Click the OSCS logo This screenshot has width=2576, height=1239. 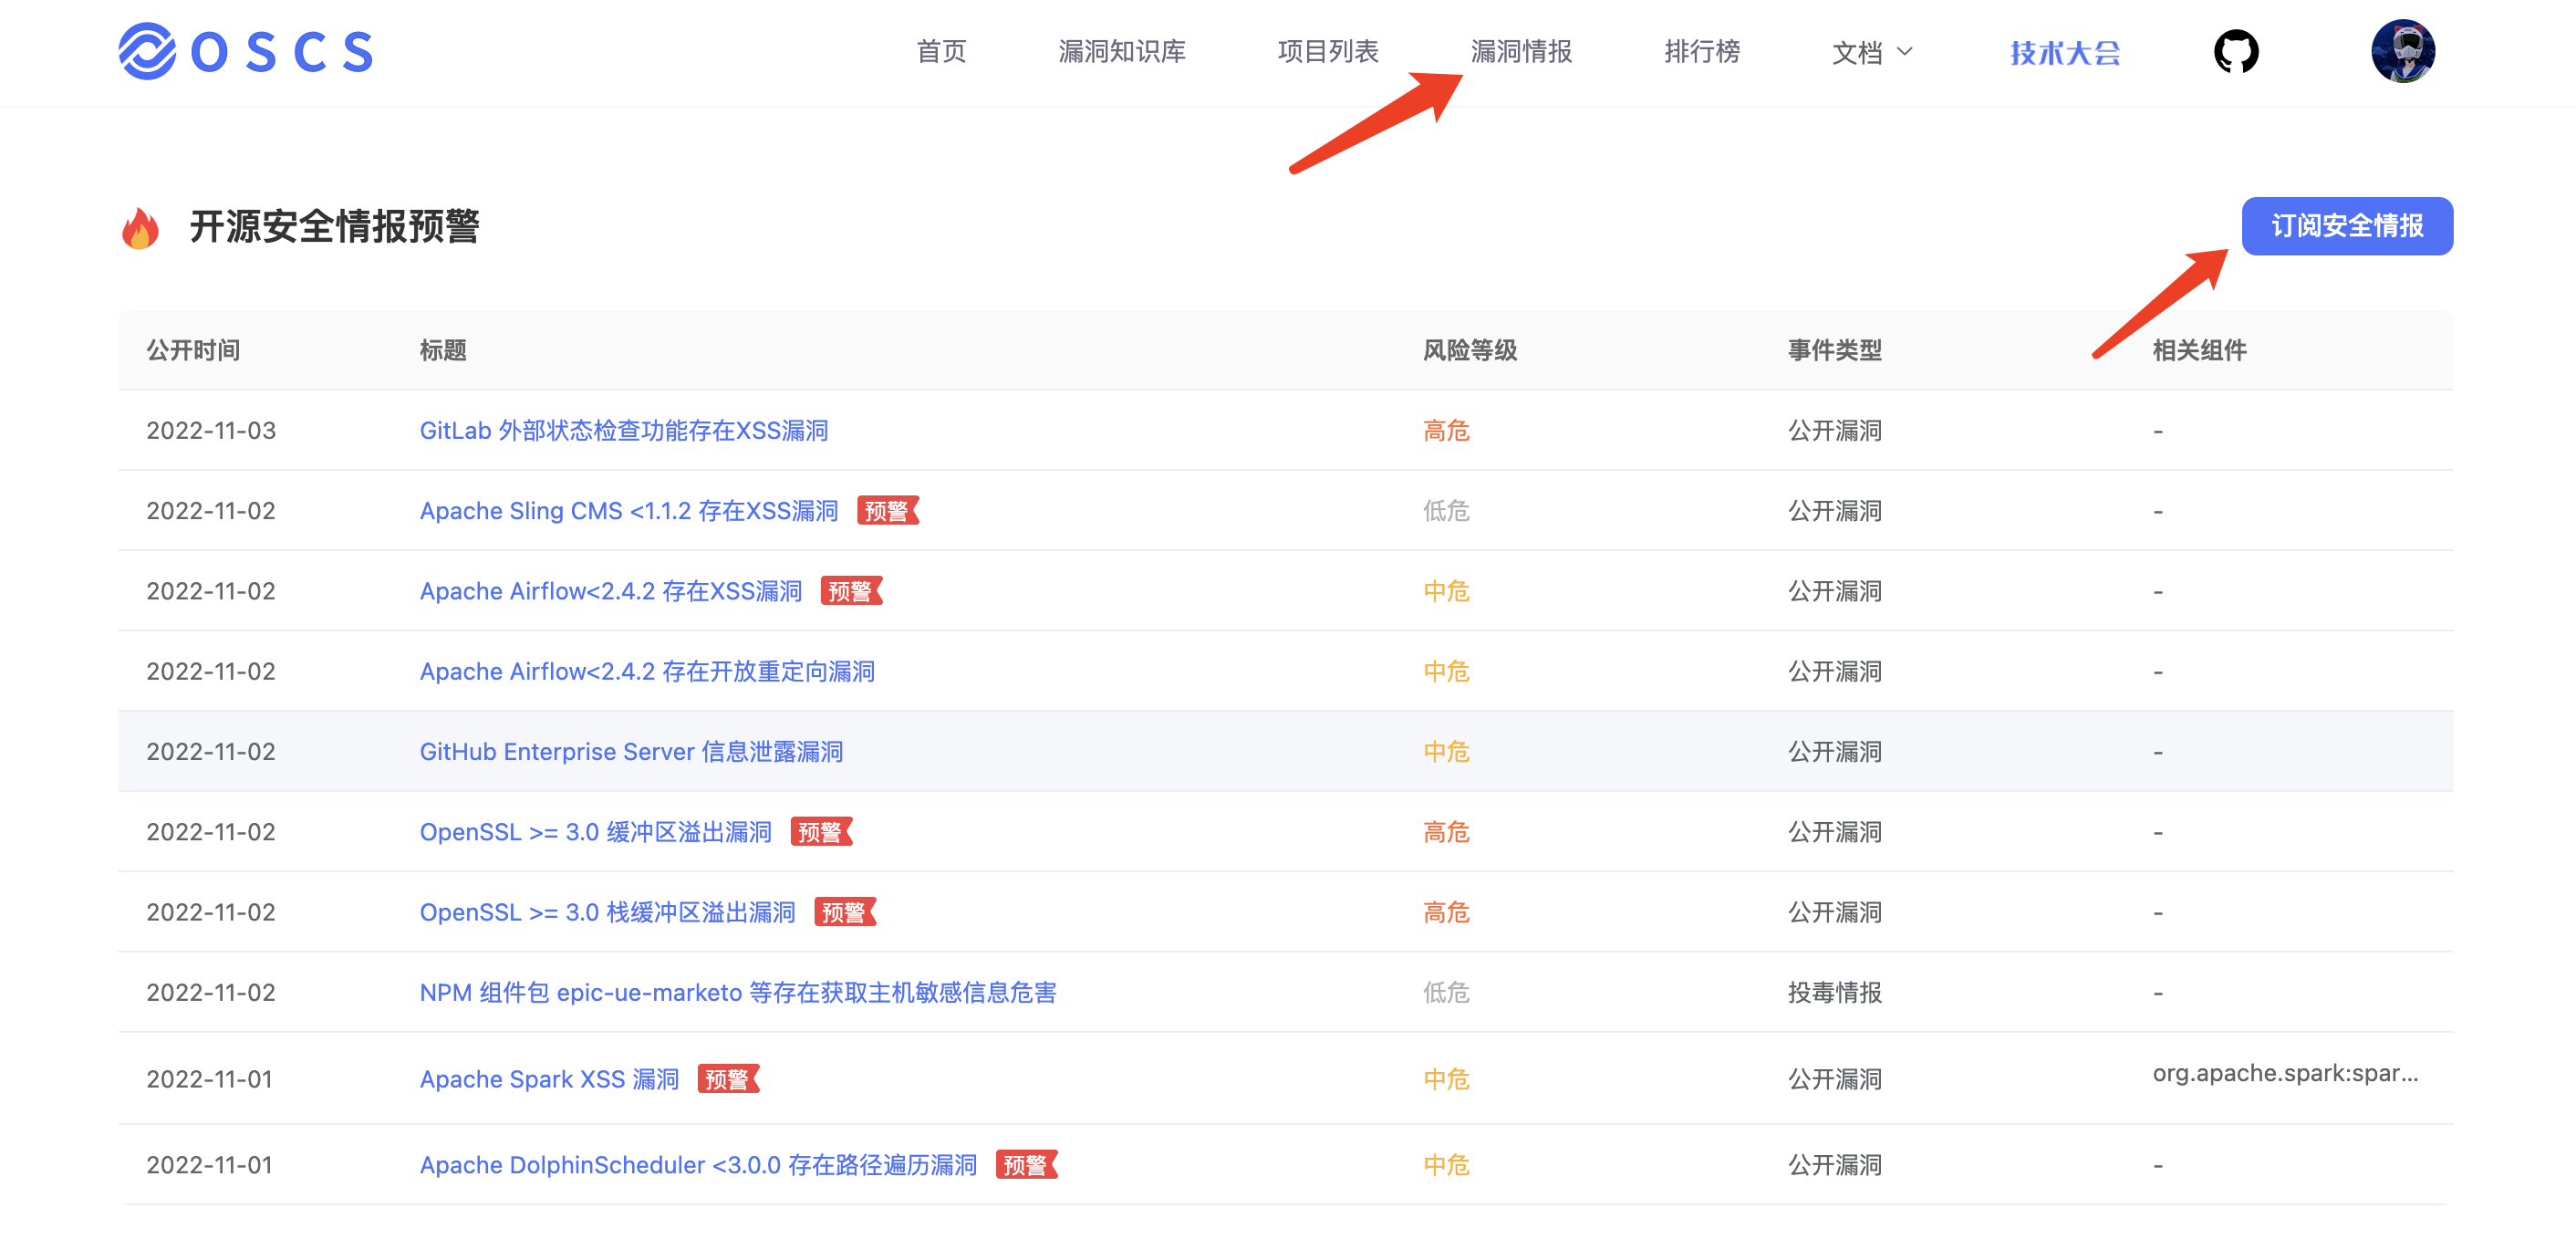246,51
